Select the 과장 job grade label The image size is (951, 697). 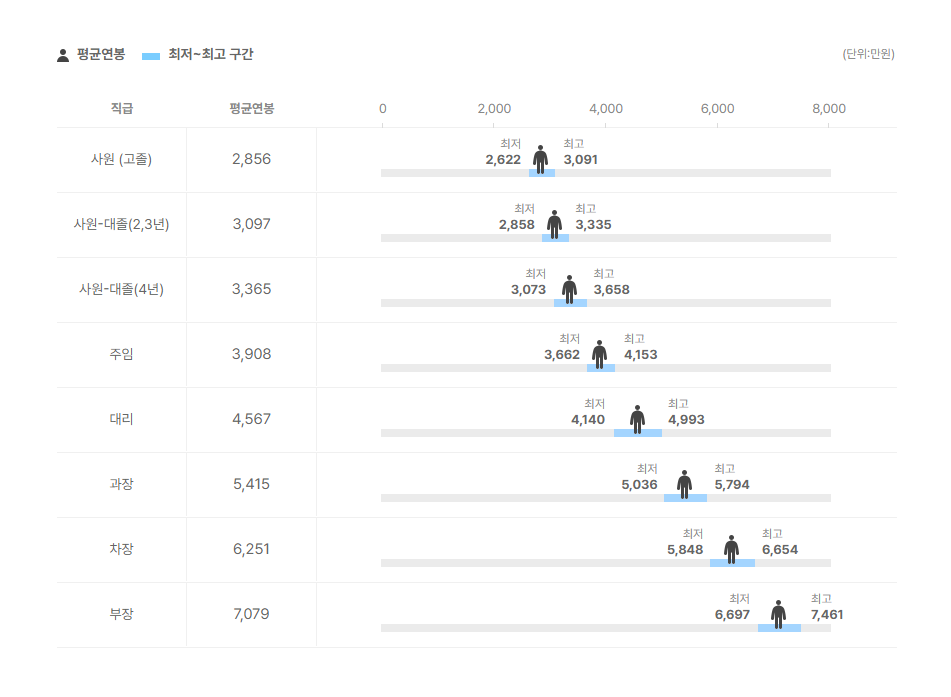tap(121, 484)
